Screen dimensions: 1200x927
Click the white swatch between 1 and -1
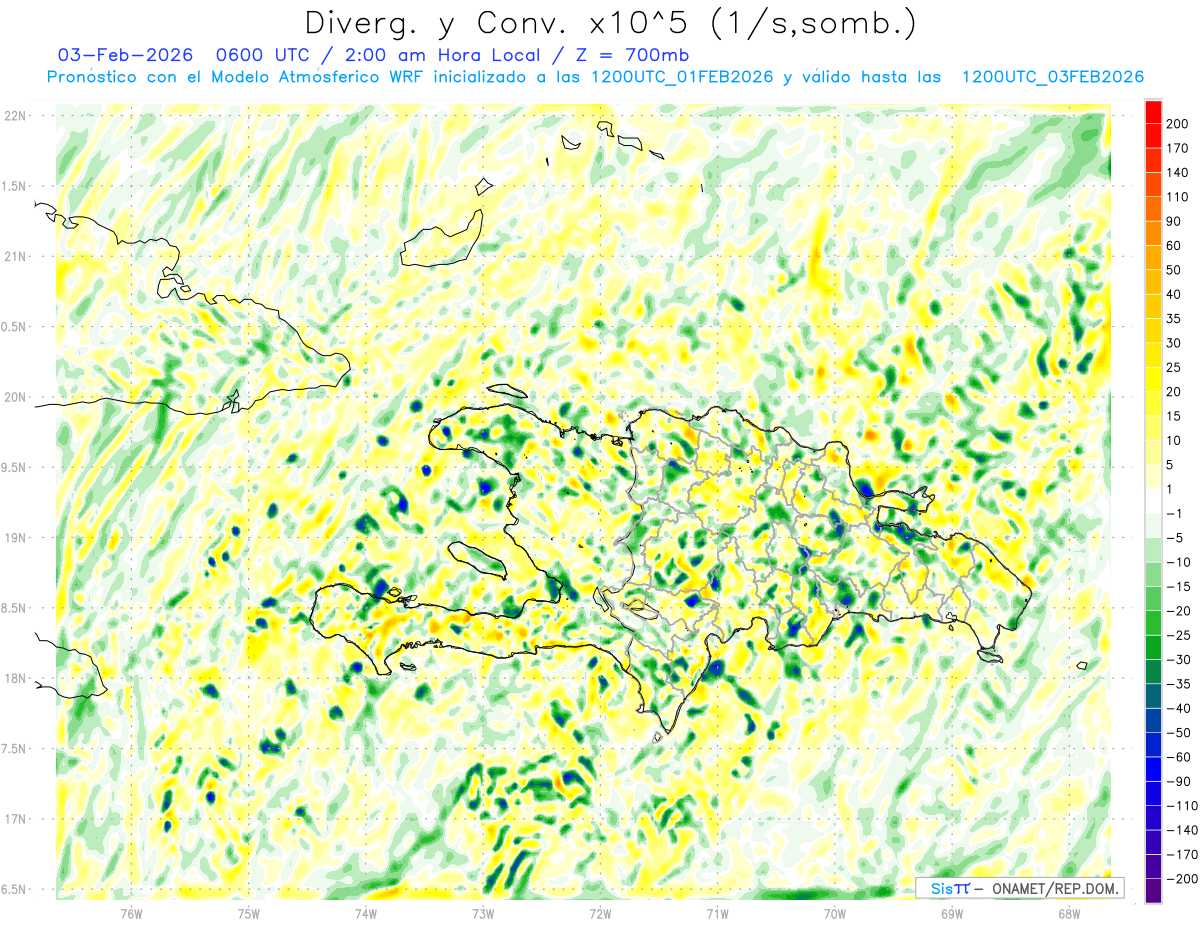(x=1153, y=502)
